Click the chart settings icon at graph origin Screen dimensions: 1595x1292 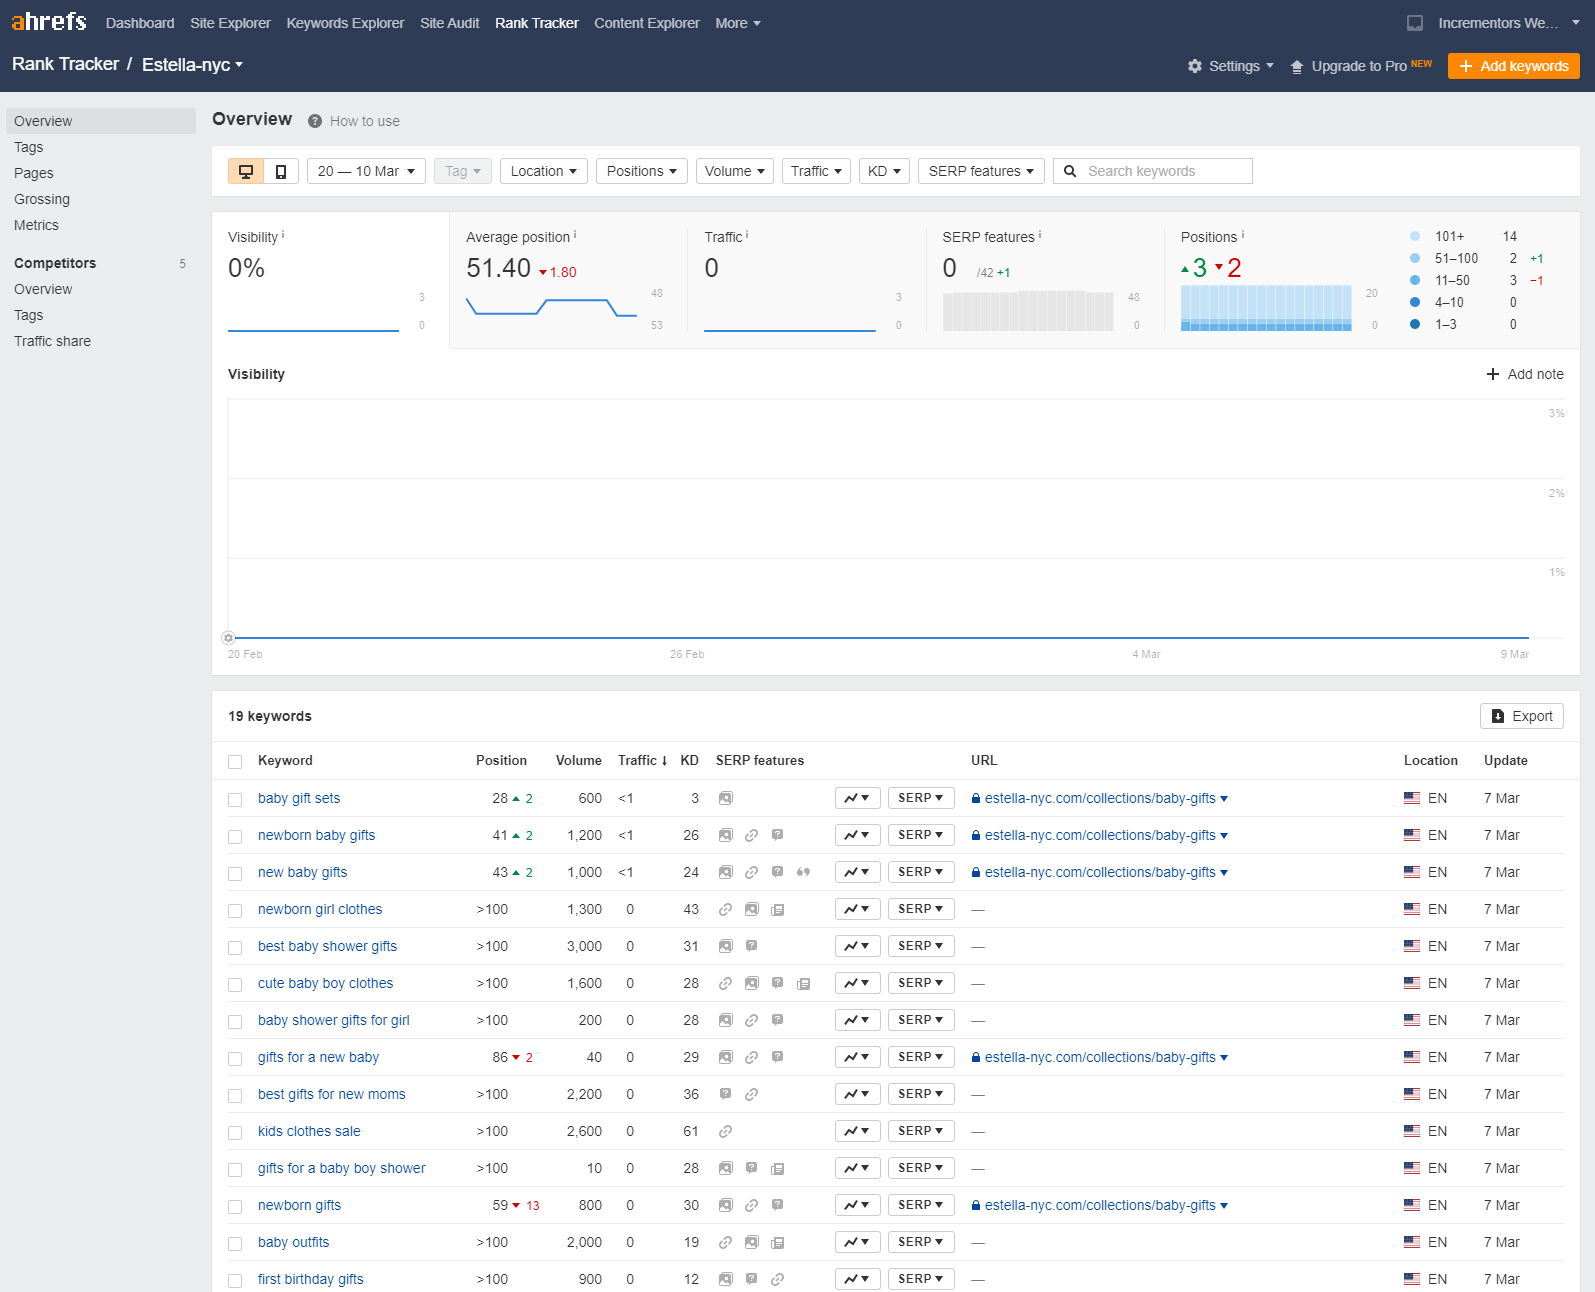click(228, 638)
